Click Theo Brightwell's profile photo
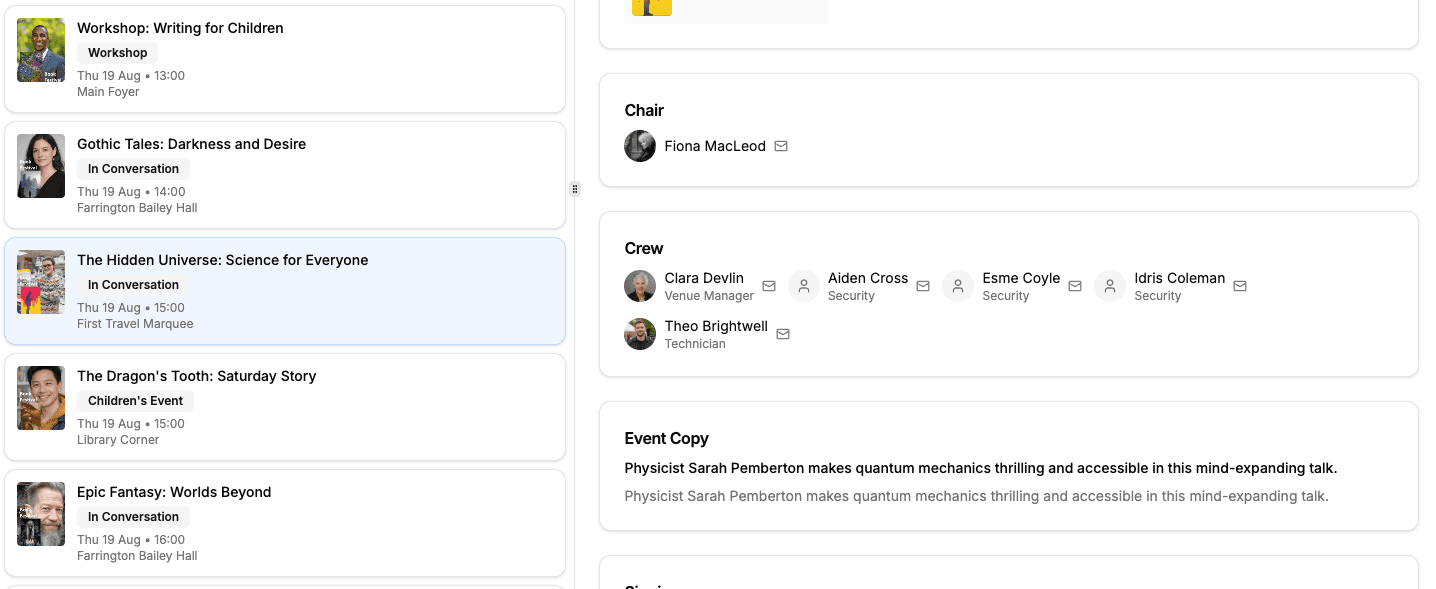Viewport: 1436px width, 589px height. tap(640, 334)
